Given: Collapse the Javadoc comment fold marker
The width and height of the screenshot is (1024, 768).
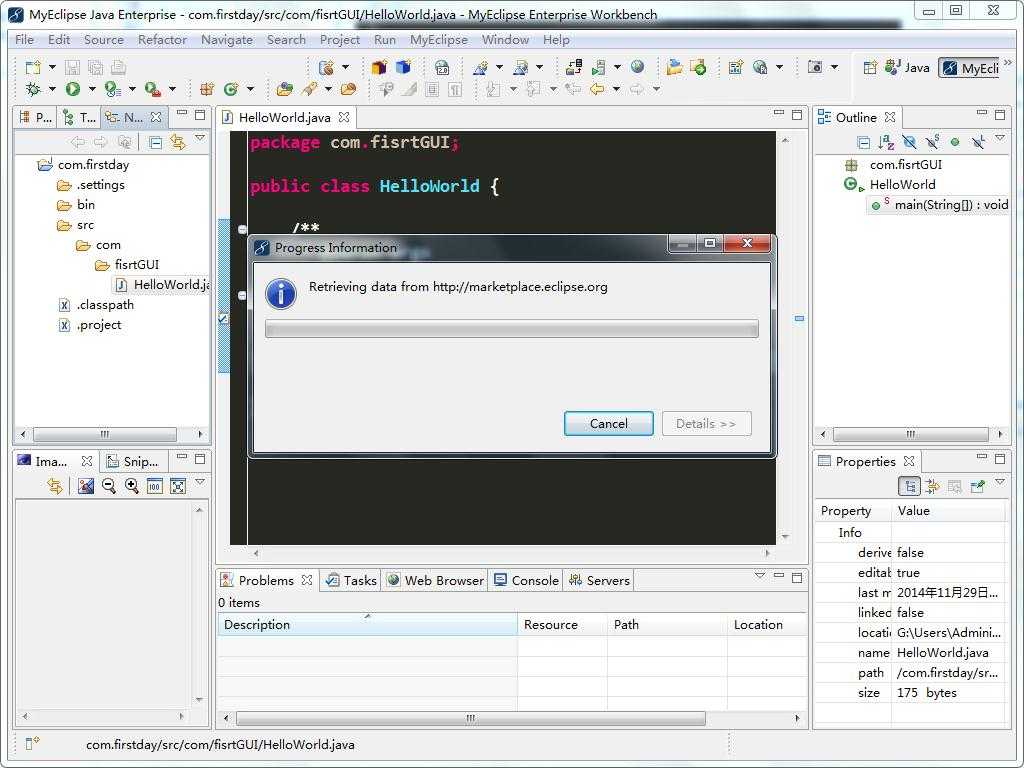Looking at the screenshot, I should [x=242, y=229].
